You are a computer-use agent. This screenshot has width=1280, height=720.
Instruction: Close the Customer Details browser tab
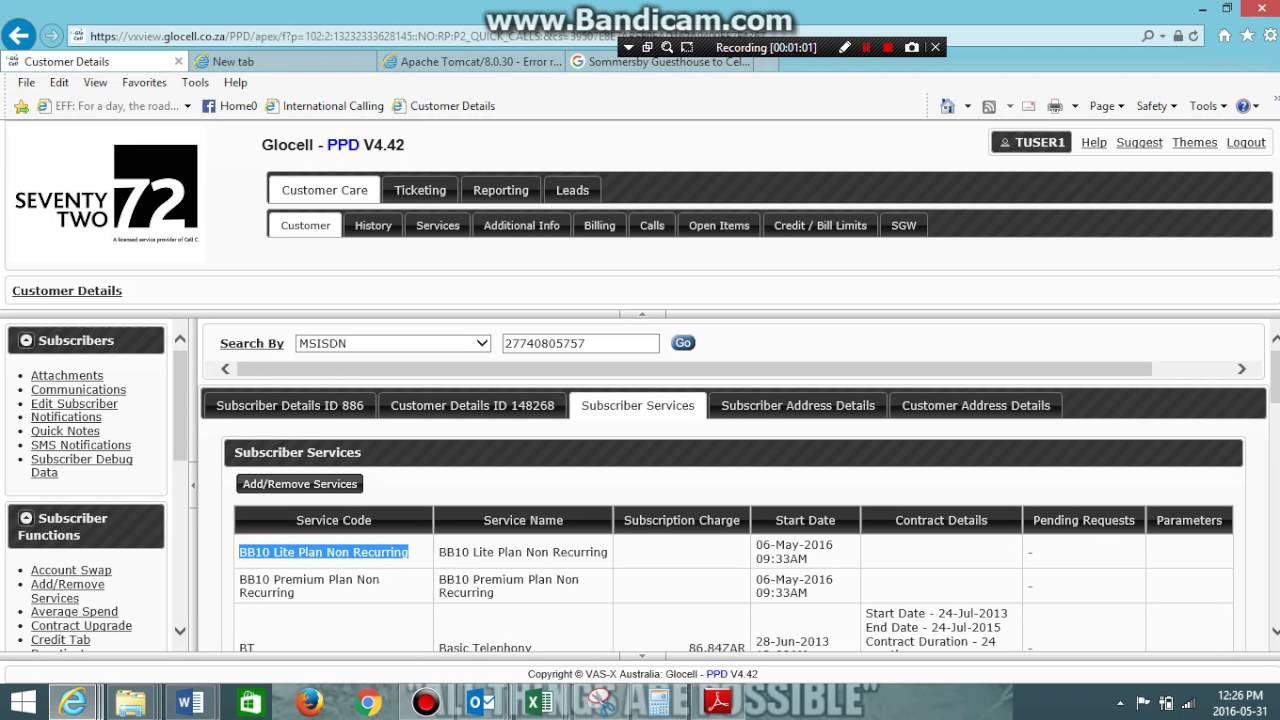coord(179,61)
